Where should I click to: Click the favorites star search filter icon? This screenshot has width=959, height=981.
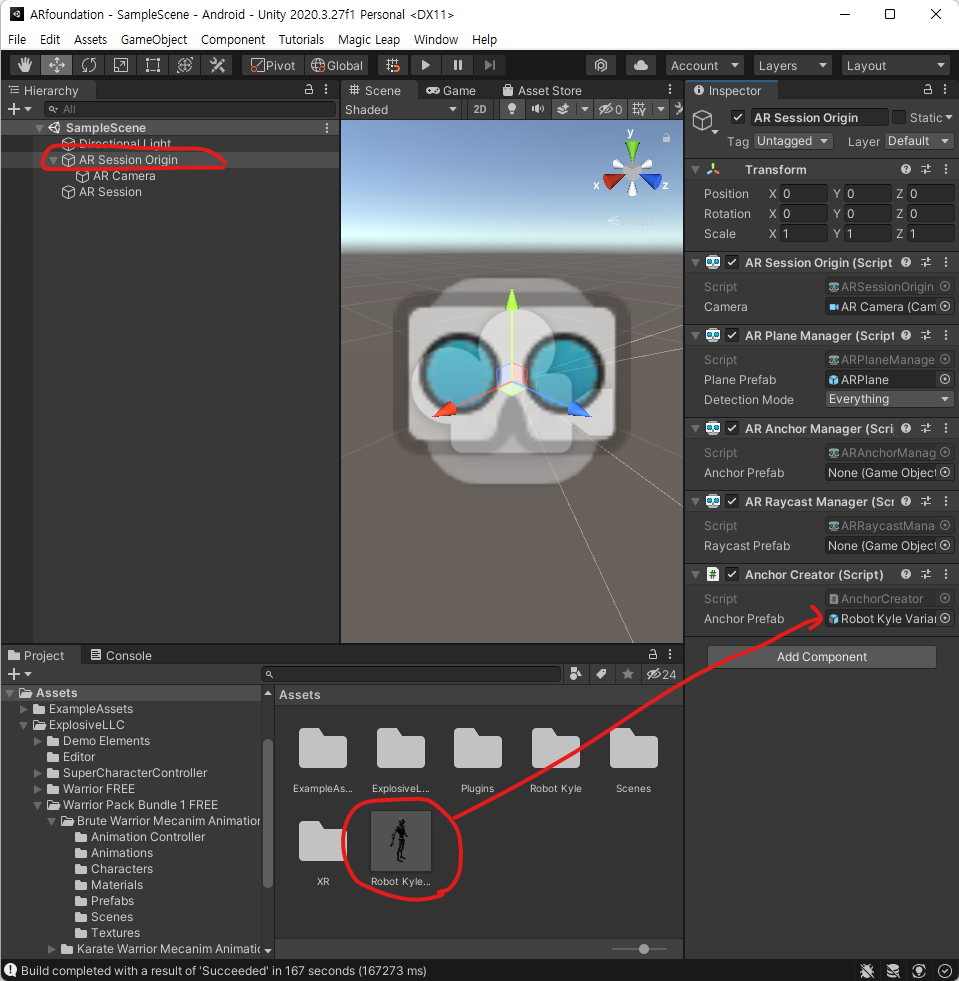pos(627,674)
